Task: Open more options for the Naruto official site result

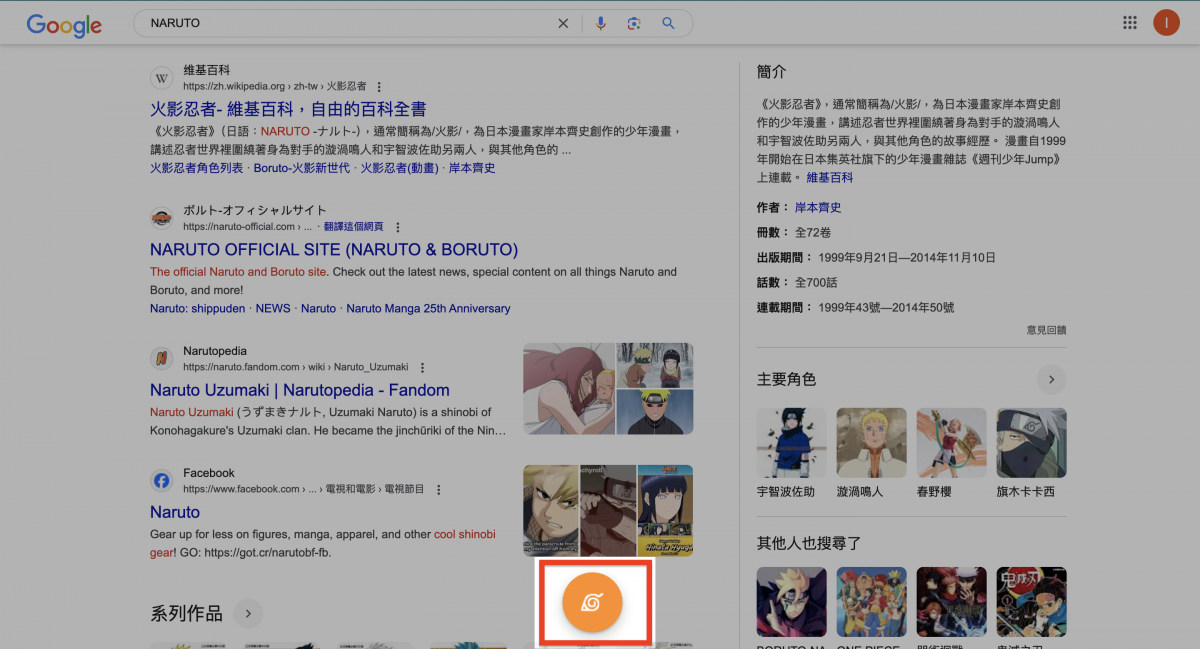Action: tap(398, 227)
